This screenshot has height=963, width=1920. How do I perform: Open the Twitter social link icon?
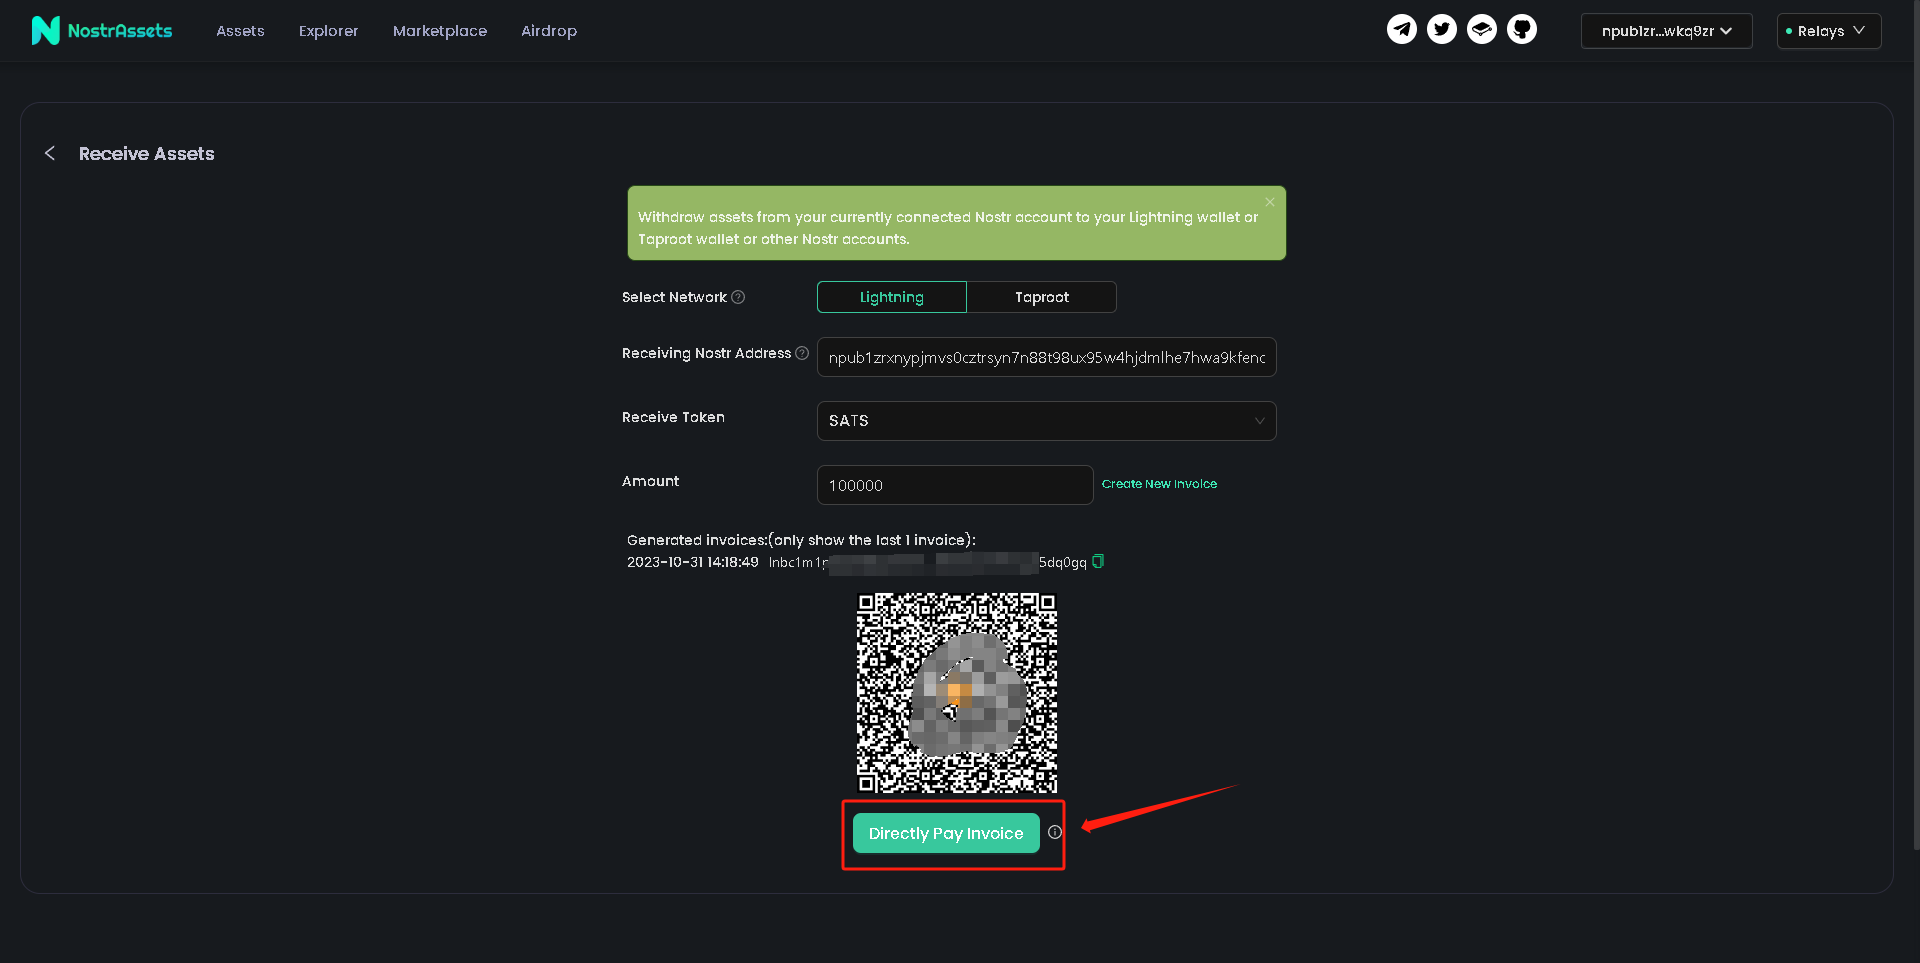point(1441,29)
